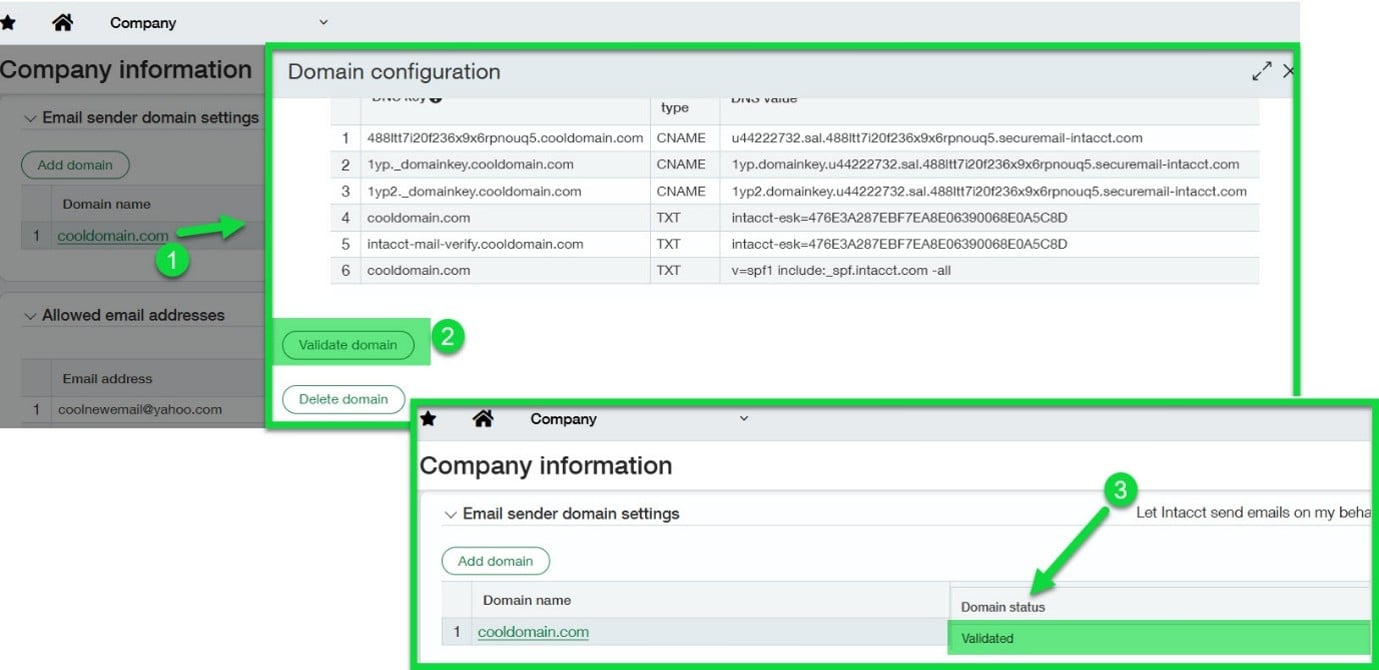Click the favorites star in the validated-status page
Screen dimensions: 1379x670
pos(428,419)
